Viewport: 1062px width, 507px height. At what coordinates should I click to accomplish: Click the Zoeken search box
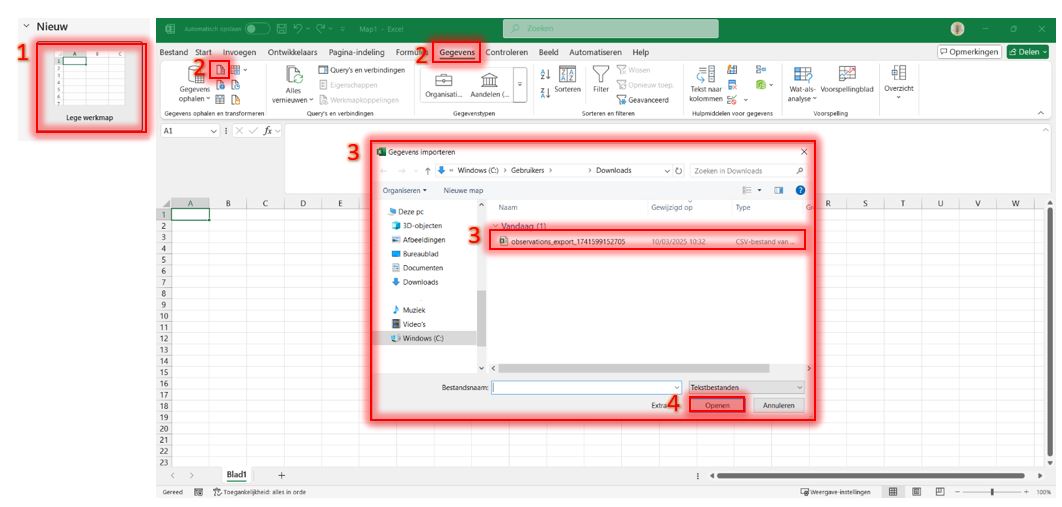tap(610, 28)
